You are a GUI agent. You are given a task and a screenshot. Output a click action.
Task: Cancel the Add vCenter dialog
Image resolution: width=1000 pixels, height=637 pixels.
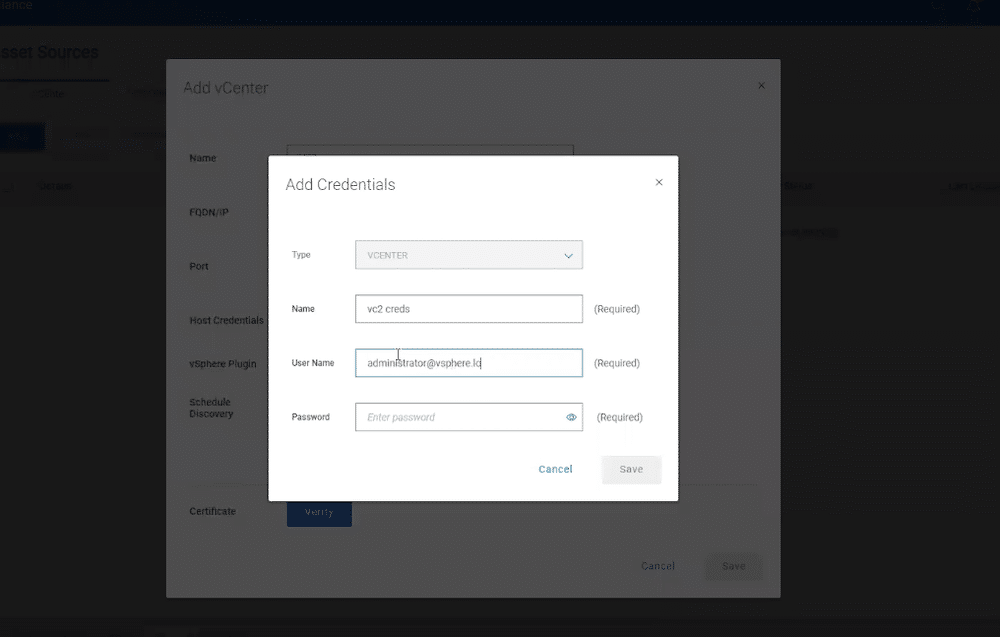coord(658,566)
